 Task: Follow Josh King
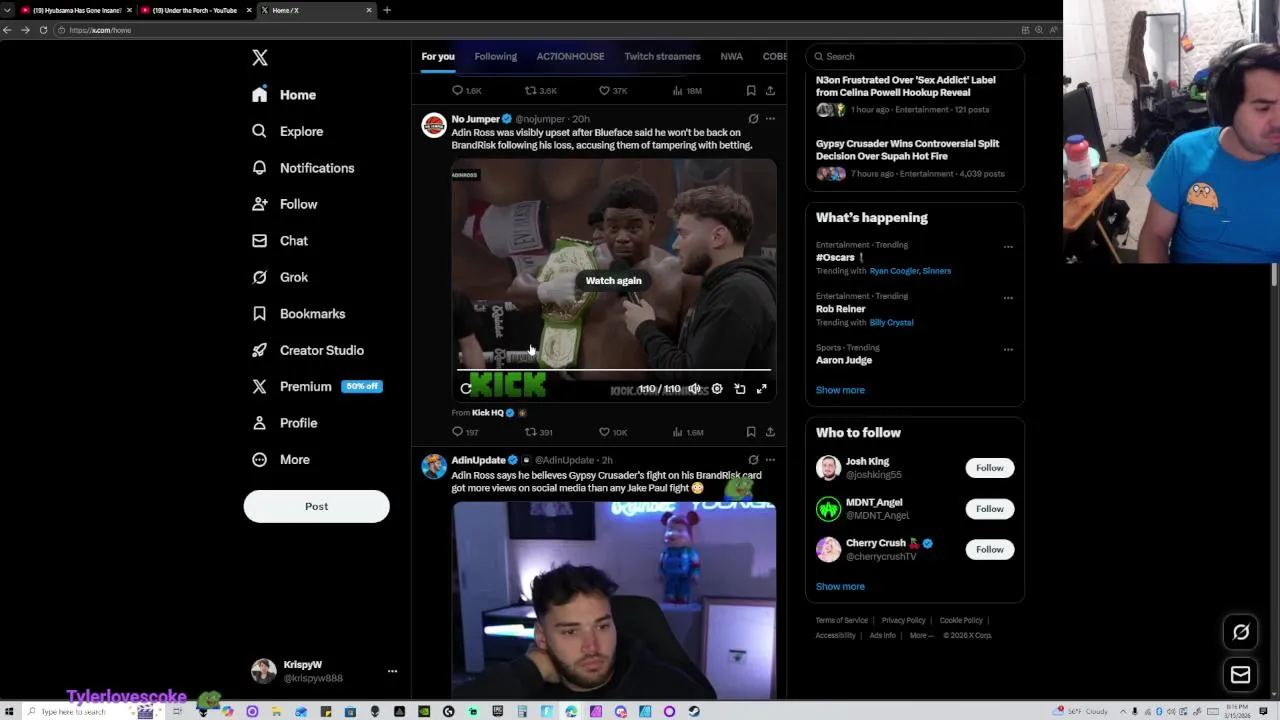click(989, 468)
